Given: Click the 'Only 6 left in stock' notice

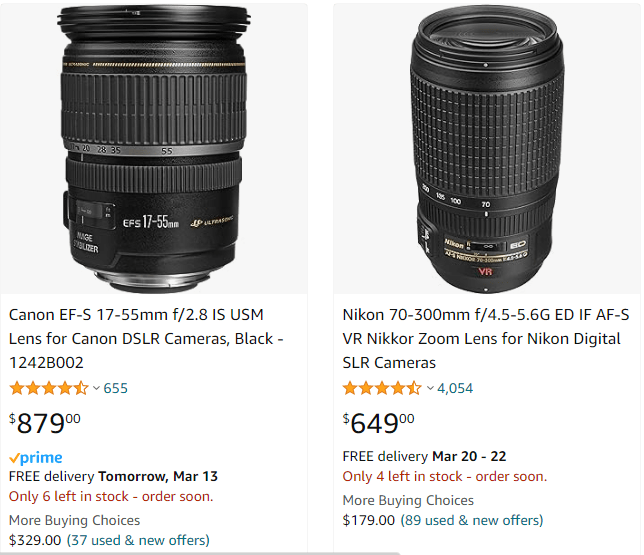Looking at the screenshot, I should [x=111, y=496].
